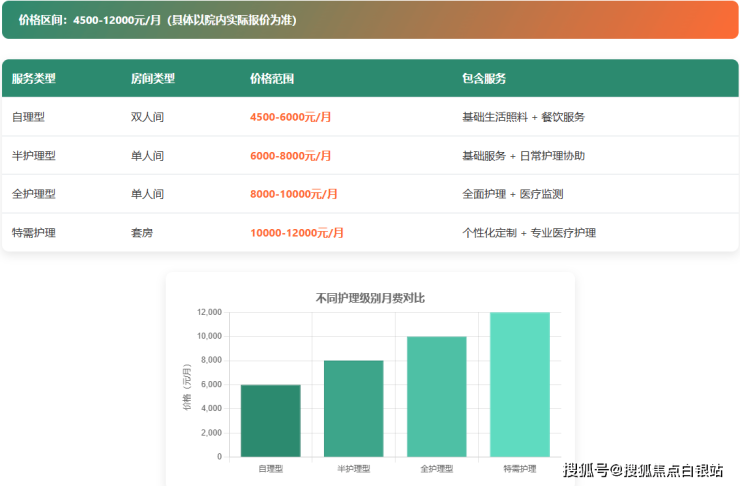Click the dark green 自理型 chart bar
Image resolution: width=740 pixels, height=486 pixels.
coord(270,421)
